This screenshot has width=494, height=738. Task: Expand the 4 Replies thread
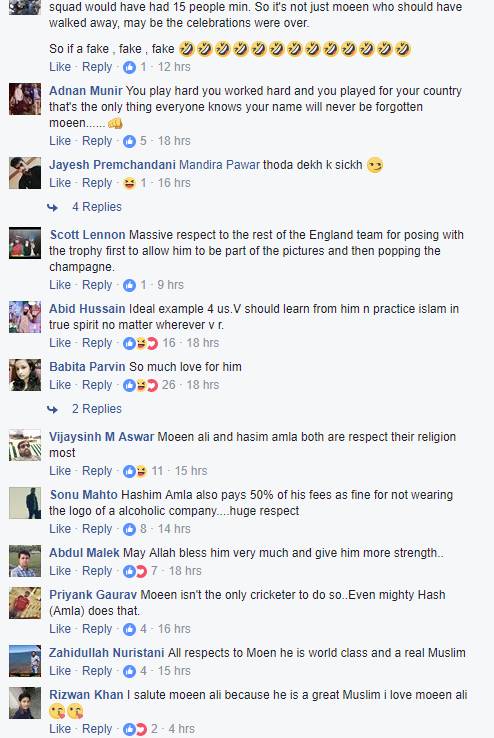[x=96, y=207]
